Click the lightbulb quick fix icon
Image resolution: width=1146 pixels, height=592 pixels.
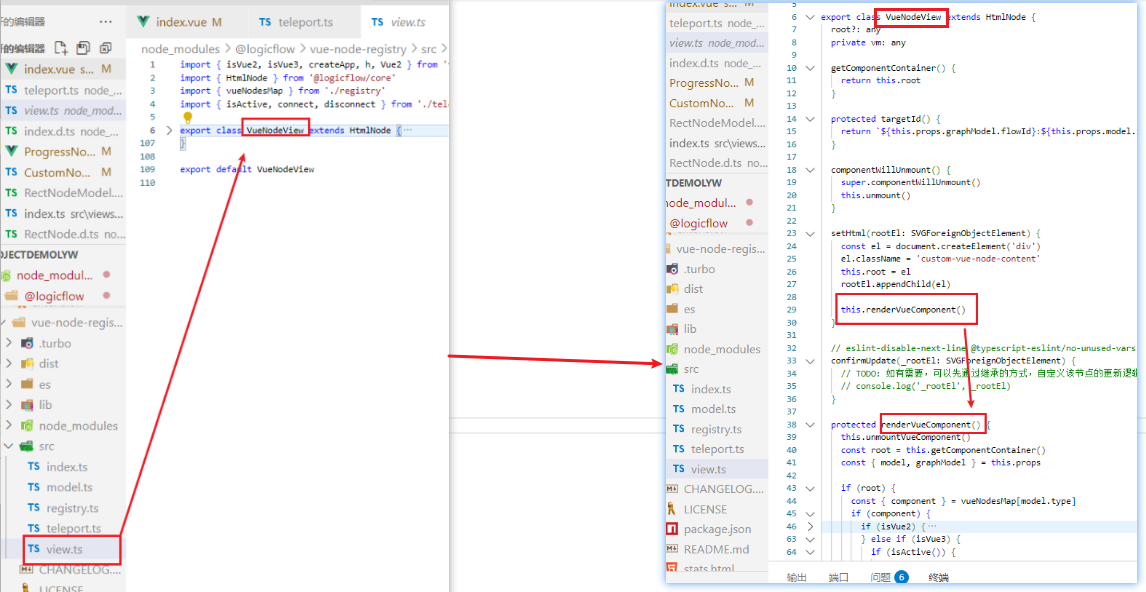[x=187, y=117]
